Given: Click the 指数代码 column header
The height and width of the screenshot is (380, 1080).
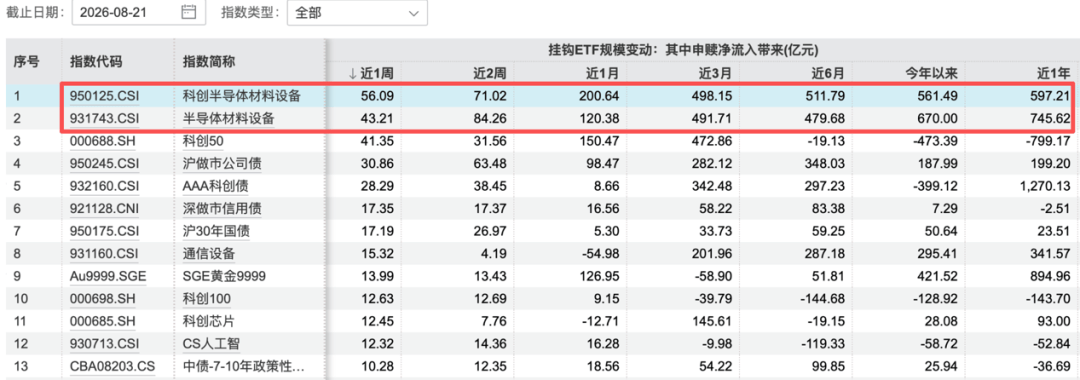Looking at the screenshot, I should (x=96, y=61).
